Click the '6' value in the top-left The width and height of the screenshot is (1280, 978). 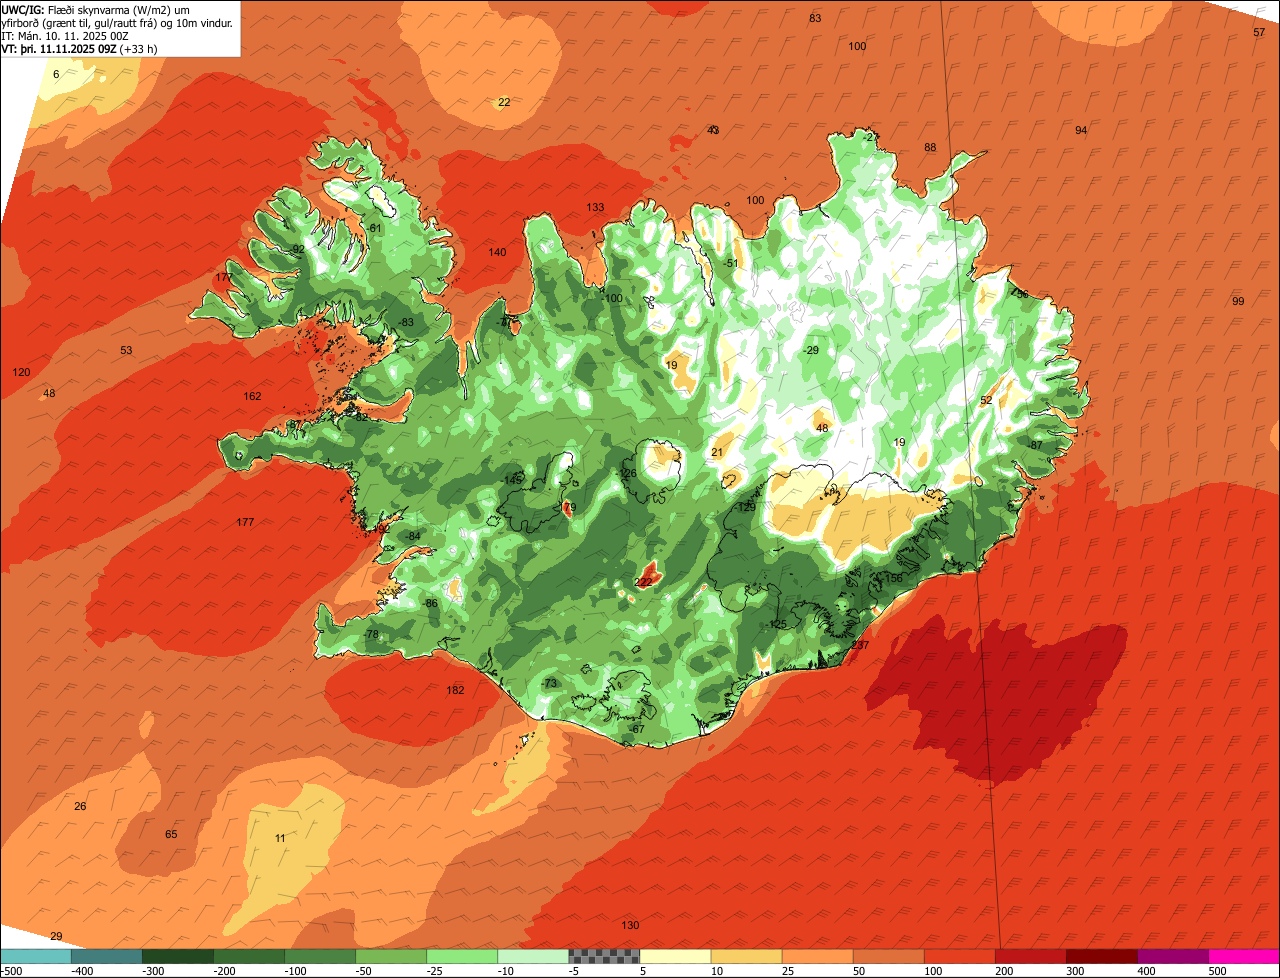tap(56, 74)
